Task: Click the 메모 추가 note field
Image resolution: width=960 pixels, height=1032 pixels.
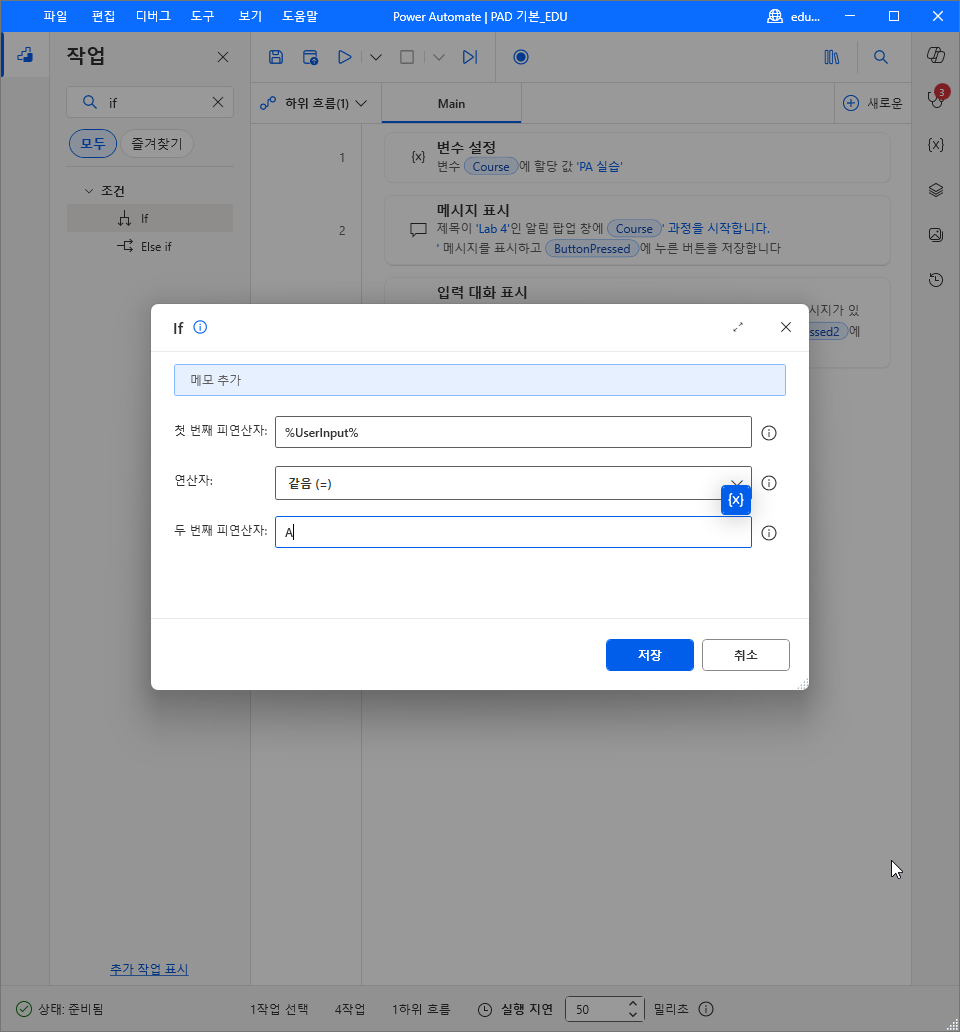Action: [480, 380]
